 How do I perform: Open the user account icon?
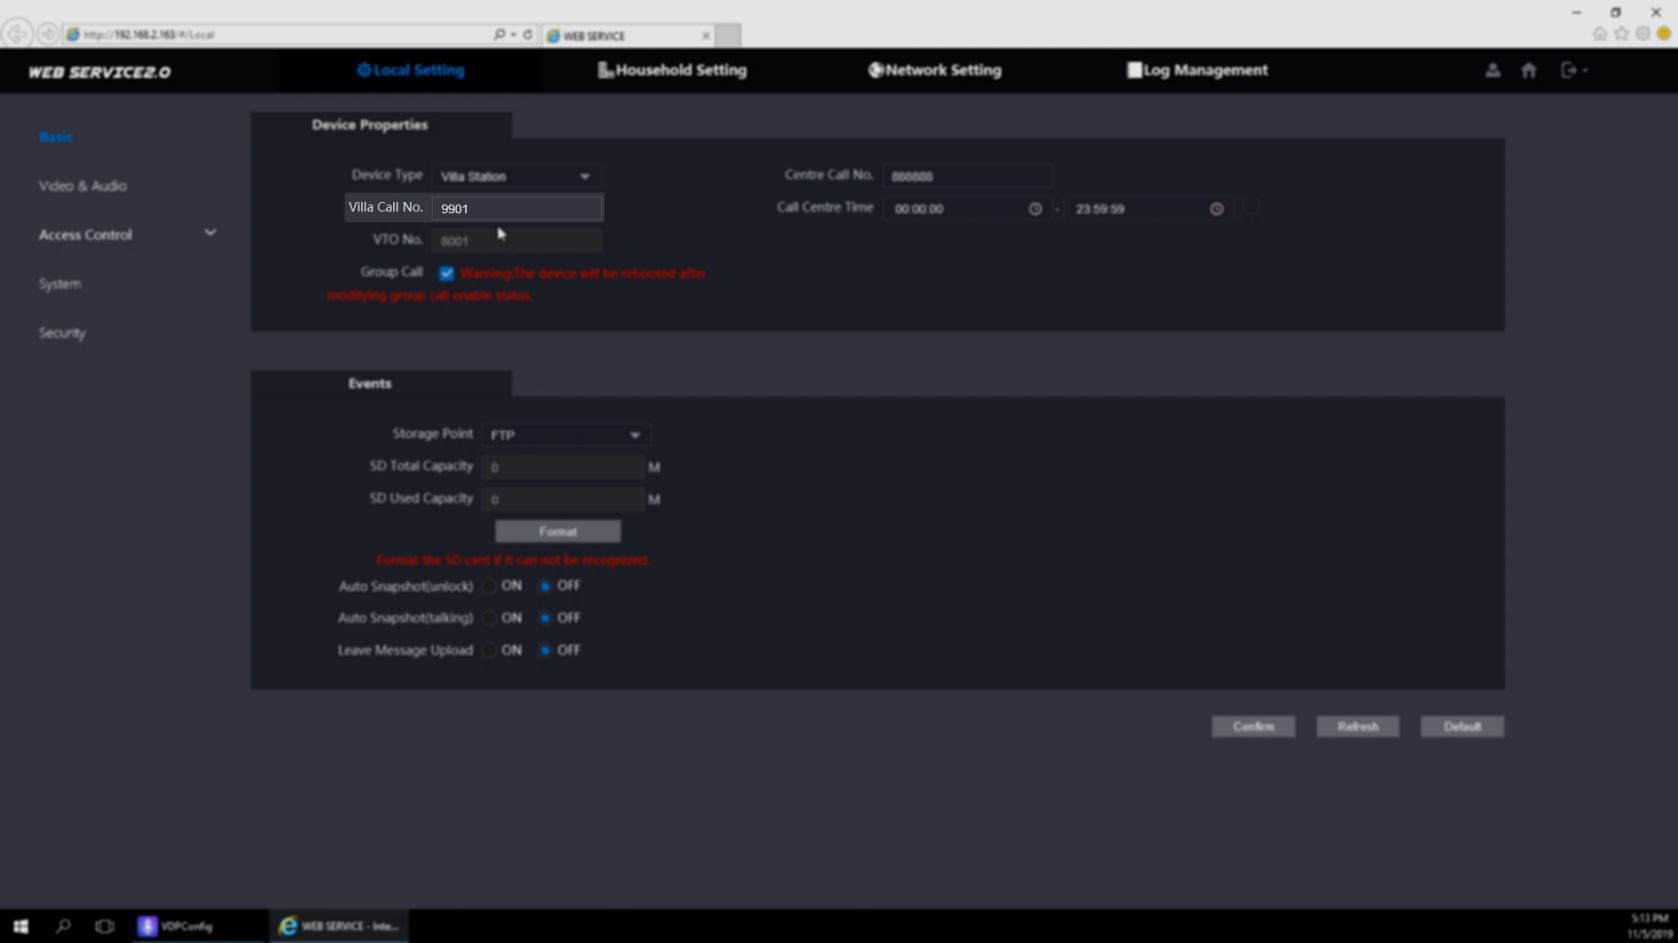pos(1493,70)
